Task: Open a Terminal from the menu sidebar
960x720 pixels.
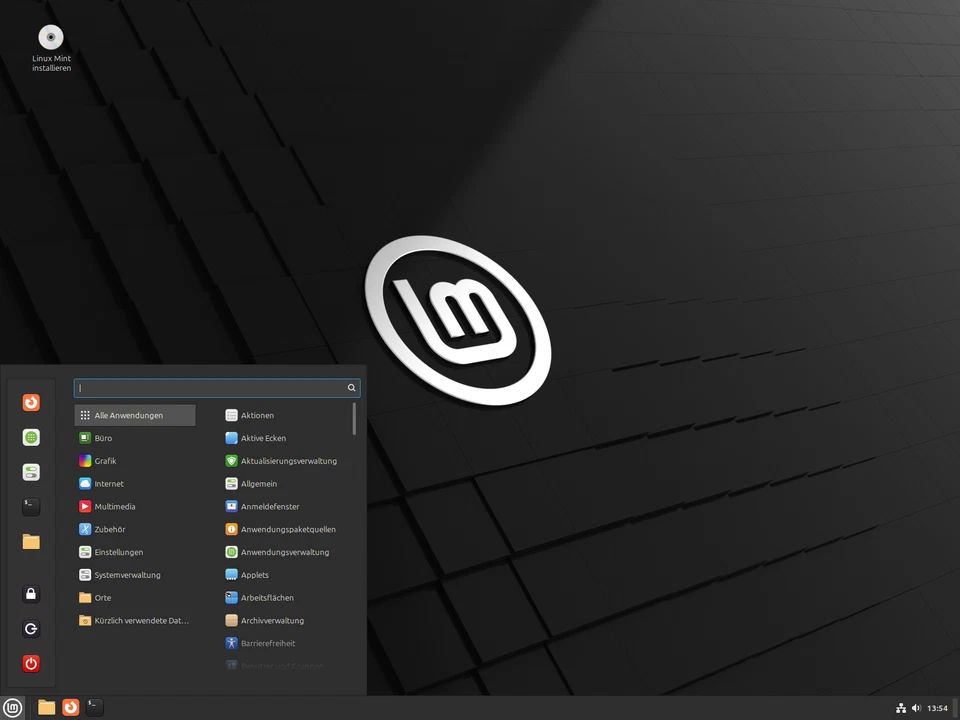Action: click(x=31, y=507)
